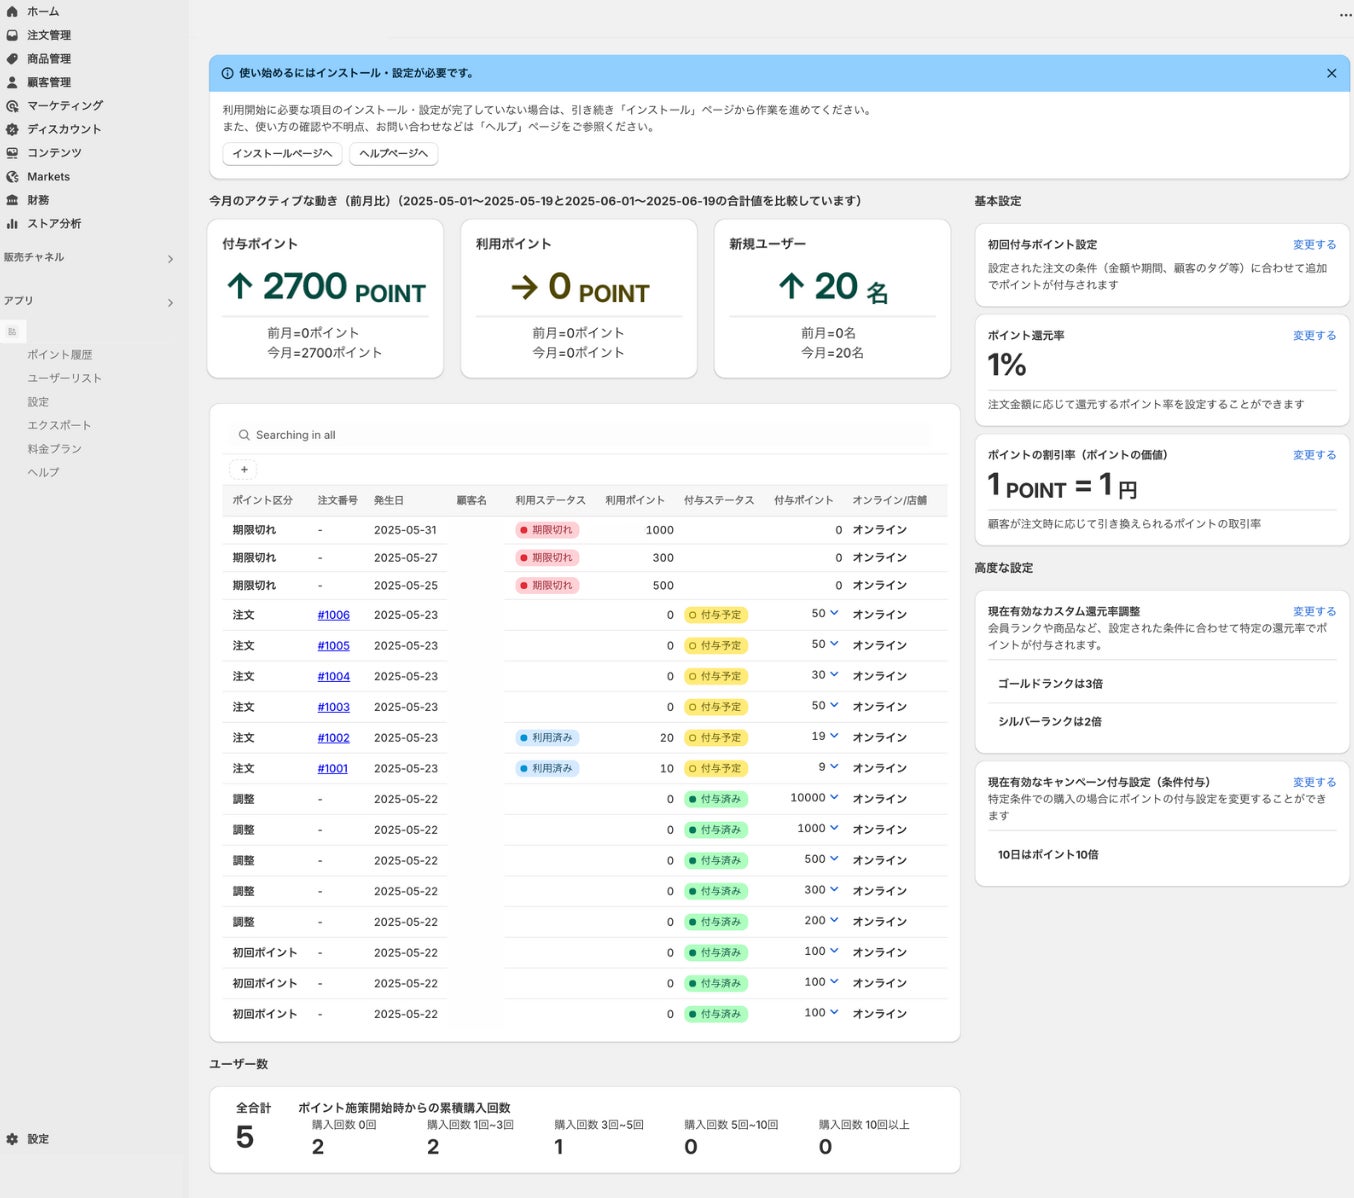Screen dimensions: 1354x1198
Task: Click the Products (商品管理) tag icon
Action: [x=12, y=59]
